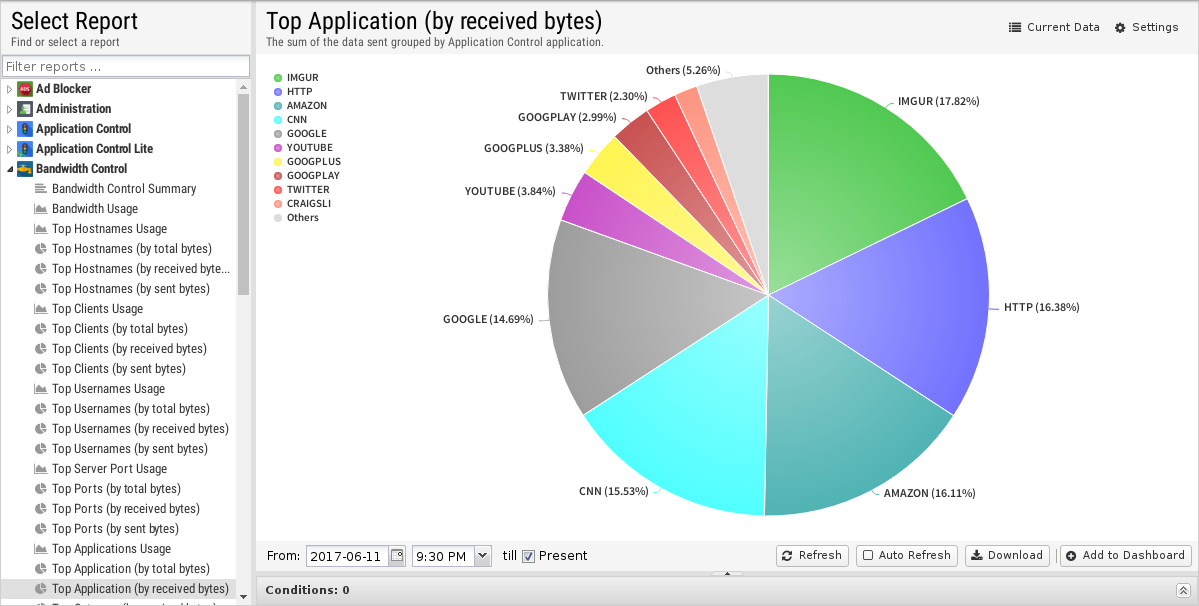
Task: Open the 9:30 PM time dropdown
Action: 483,556
